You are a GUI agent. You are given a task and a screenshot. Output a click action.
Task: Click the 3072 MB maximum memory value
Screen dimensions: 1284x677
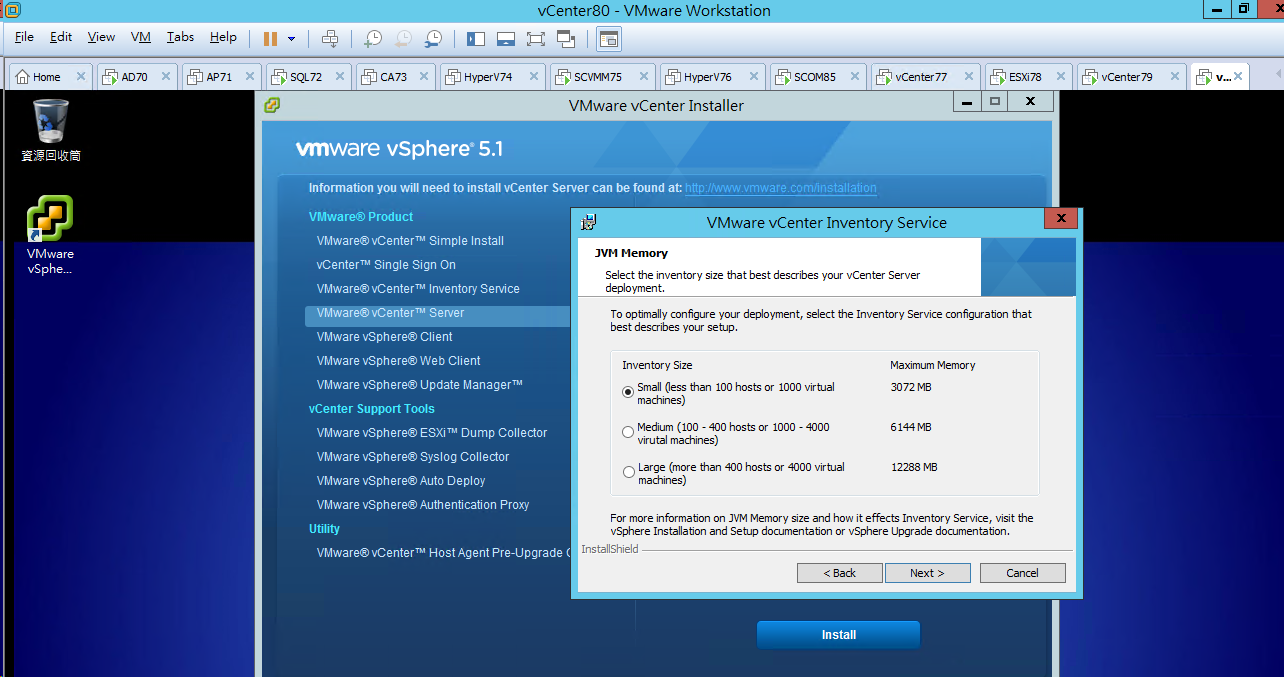coord(911,387)
